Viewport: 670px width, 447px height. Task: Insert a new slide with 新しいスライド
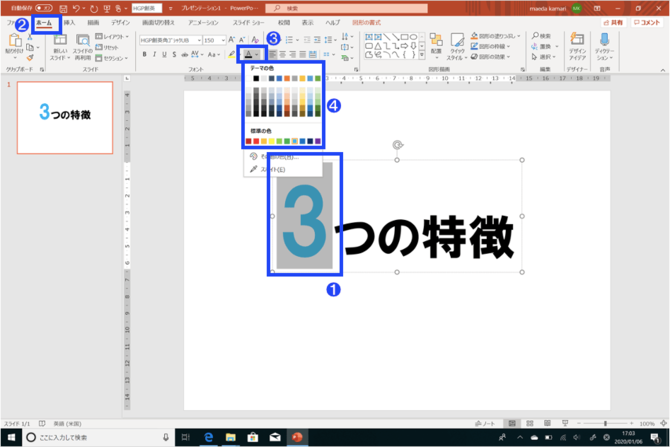coord(60,47)
